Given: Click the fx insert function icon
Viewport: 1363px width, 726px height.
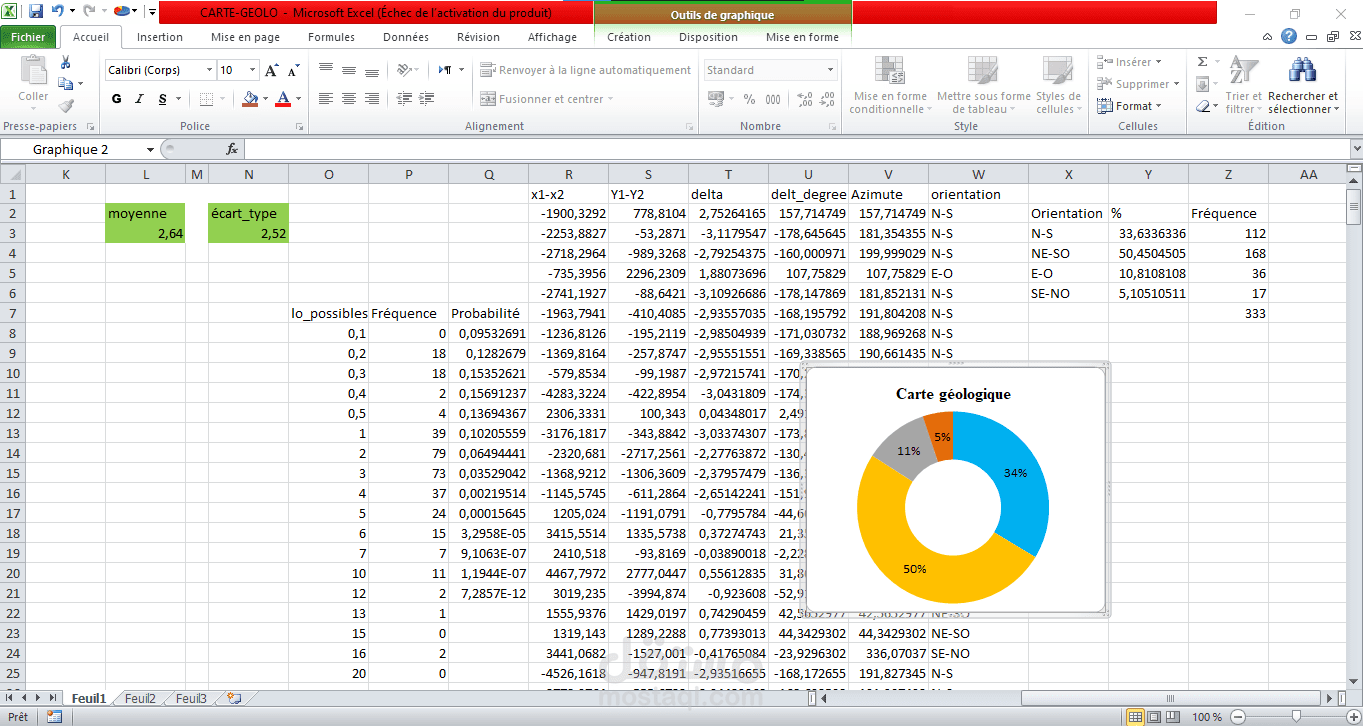Looking at the screenshot, I should [x=232, y=149].
